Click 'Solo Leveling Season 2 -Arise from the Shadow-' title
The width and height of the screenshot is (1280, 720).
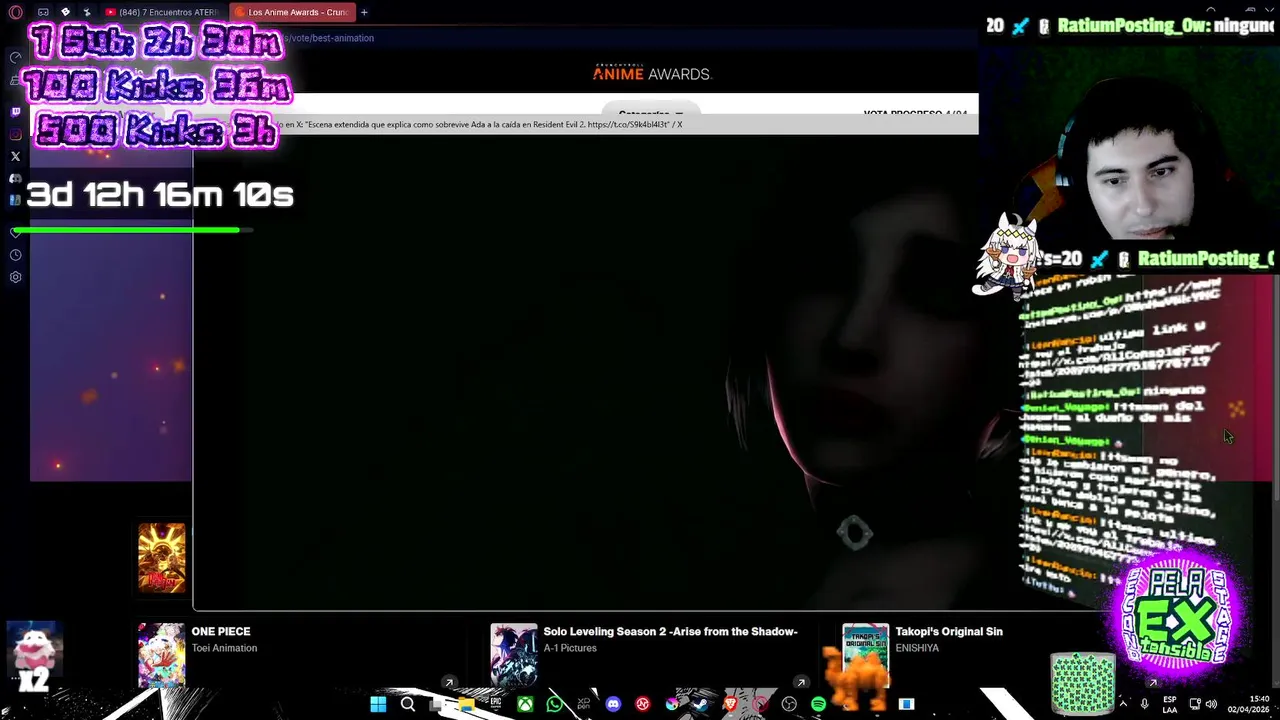pos(670,631)
